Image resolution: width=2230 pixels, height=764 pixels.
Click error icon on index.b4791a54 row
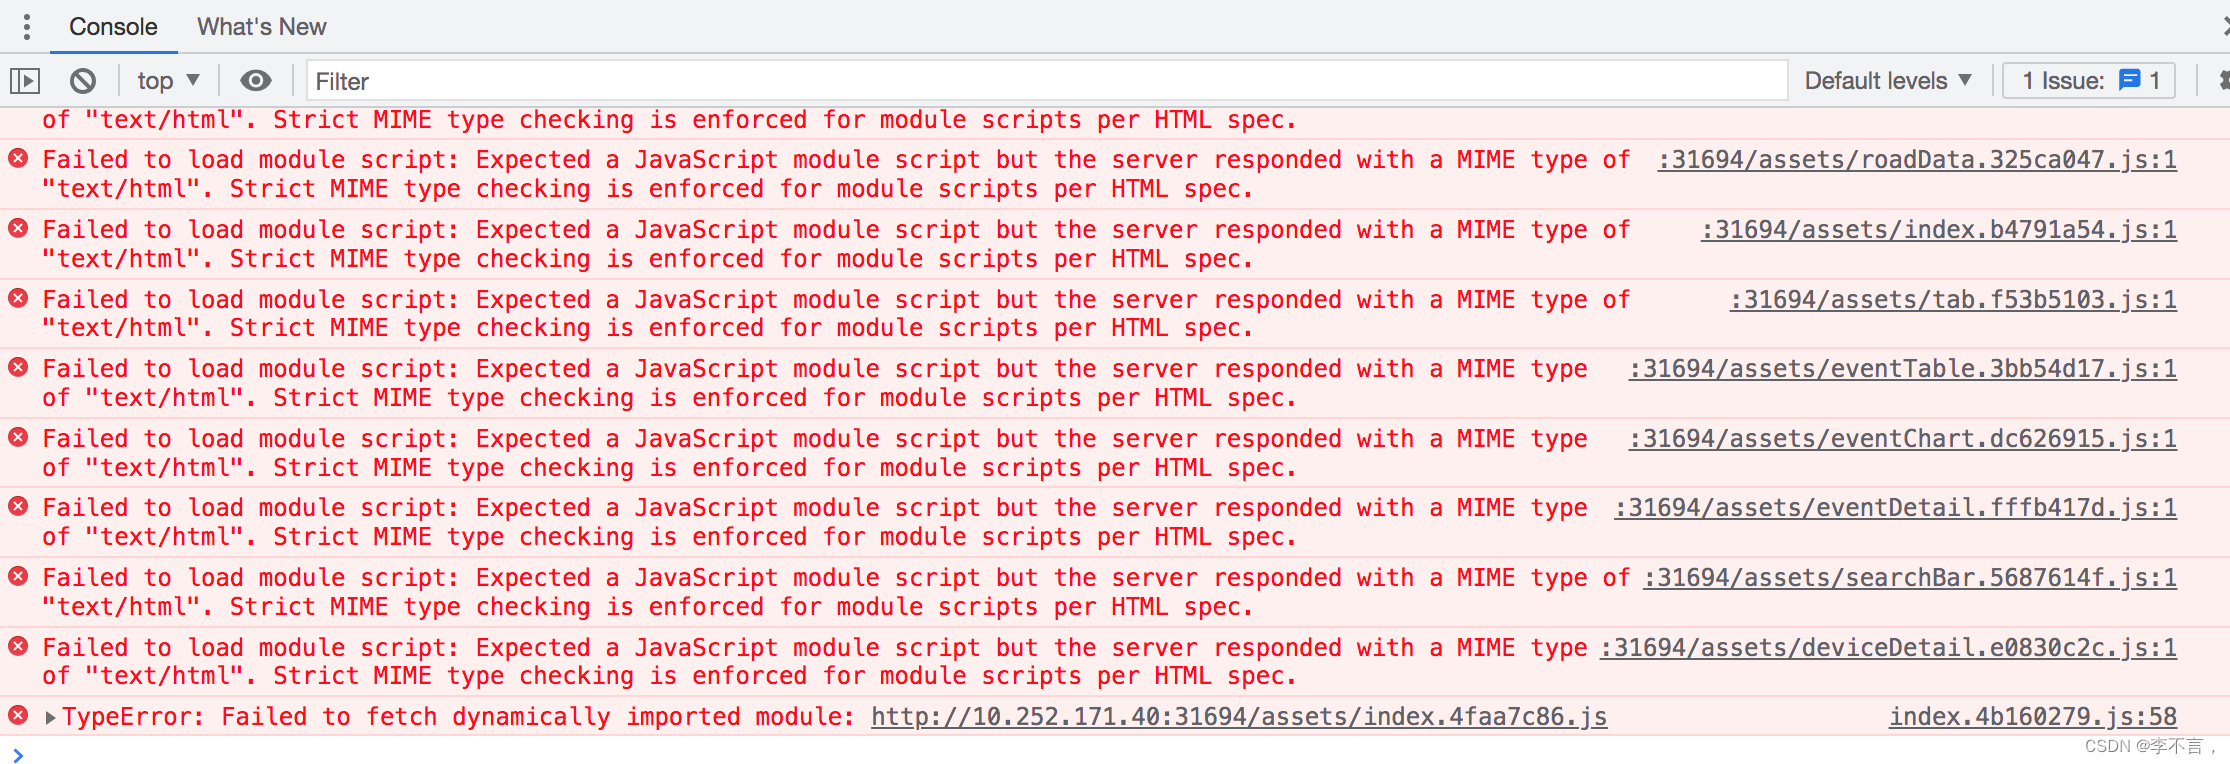(x=18, y=228)
